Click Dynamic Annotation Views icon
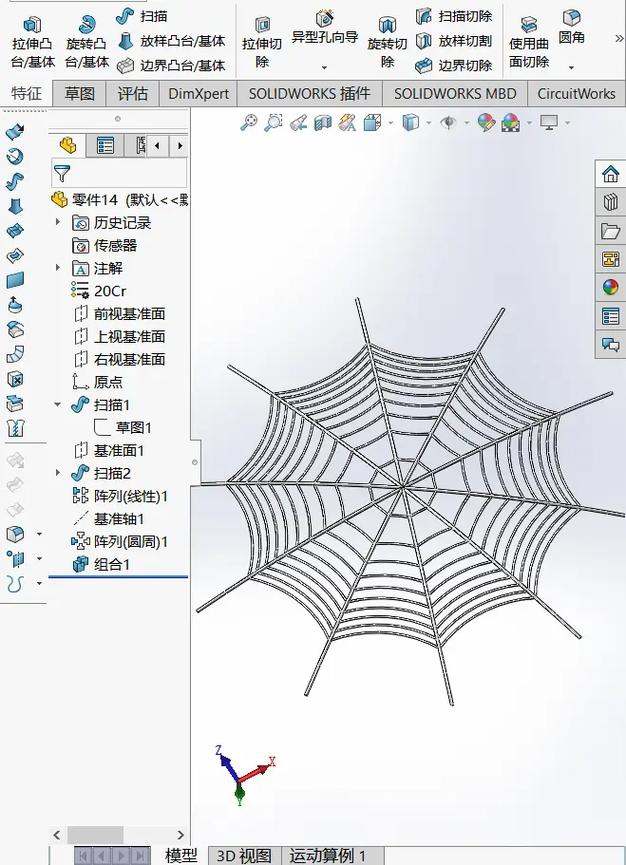This screenshot has width=626, height=865. (347, 122)
